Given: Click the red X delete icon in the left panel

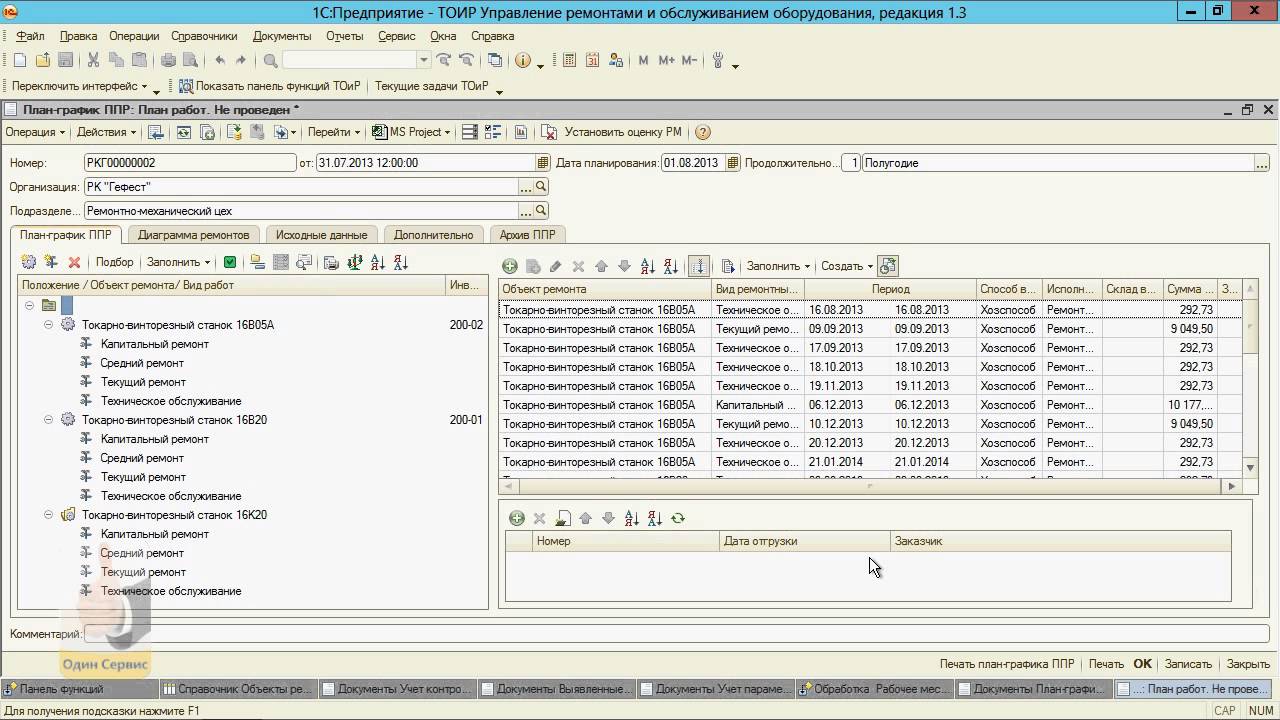Looking at the screenshot, I should [74, 263].
